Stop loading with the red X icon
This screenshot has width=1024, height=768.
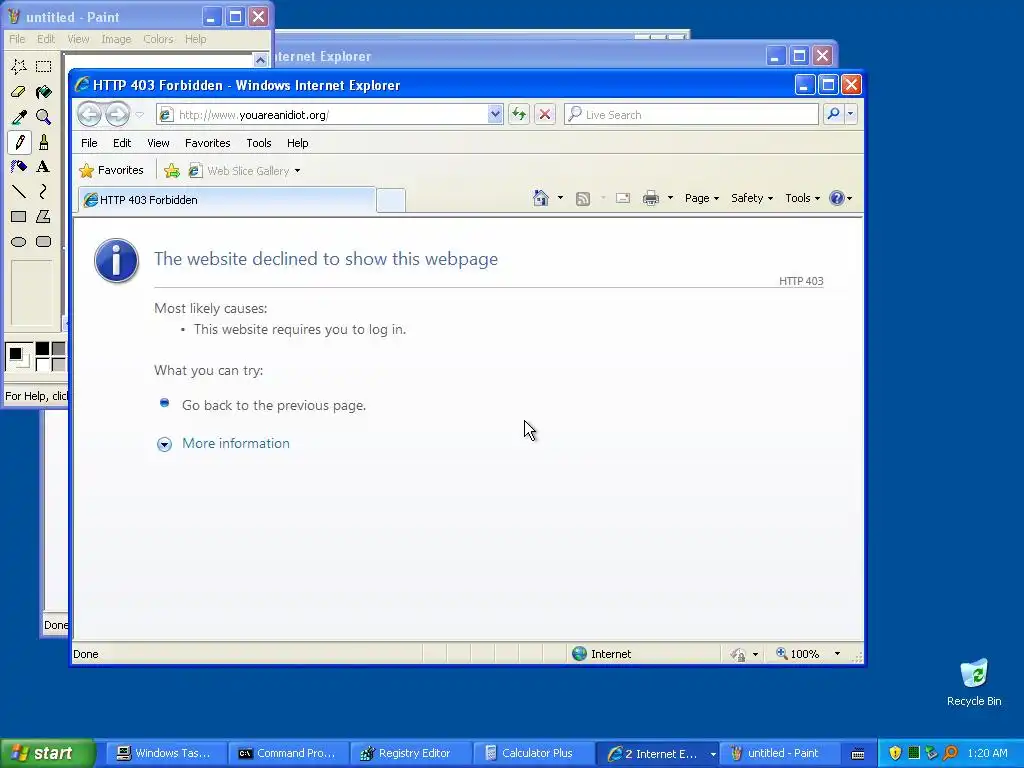545,114
